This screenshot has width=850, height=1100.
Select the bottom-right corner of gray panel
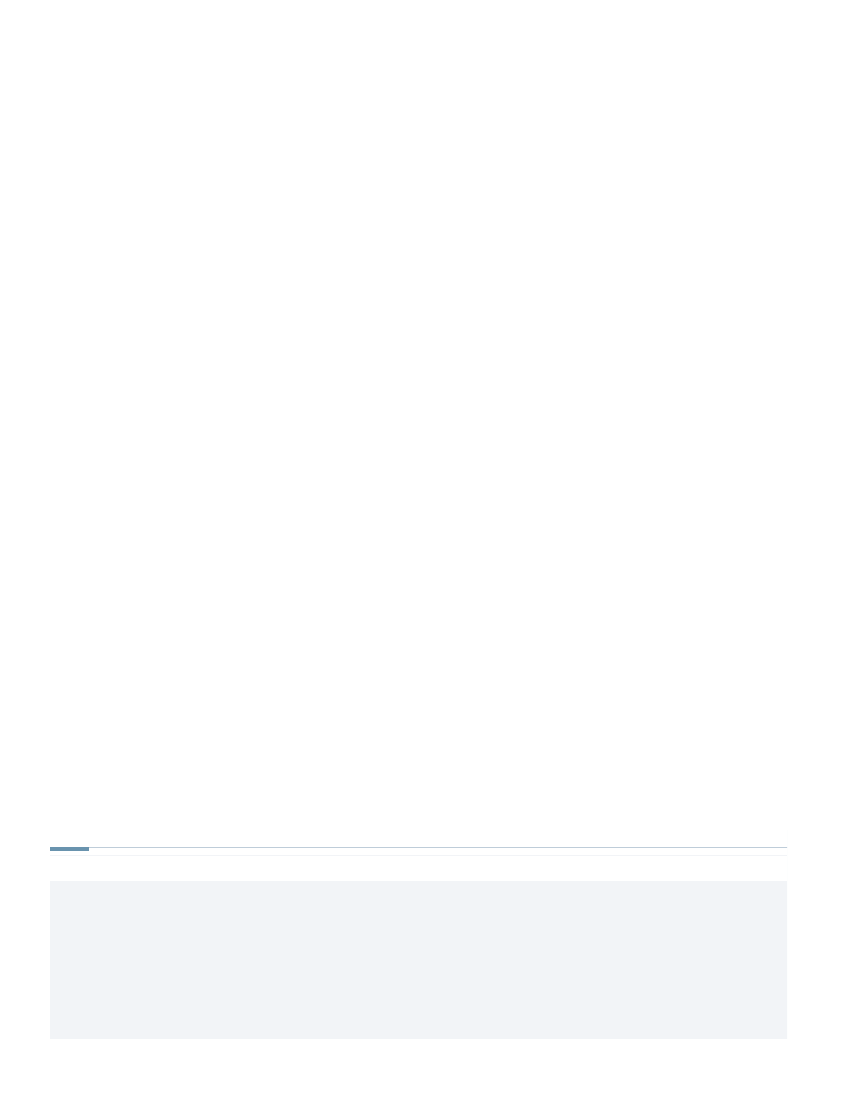pos(786,1038)
